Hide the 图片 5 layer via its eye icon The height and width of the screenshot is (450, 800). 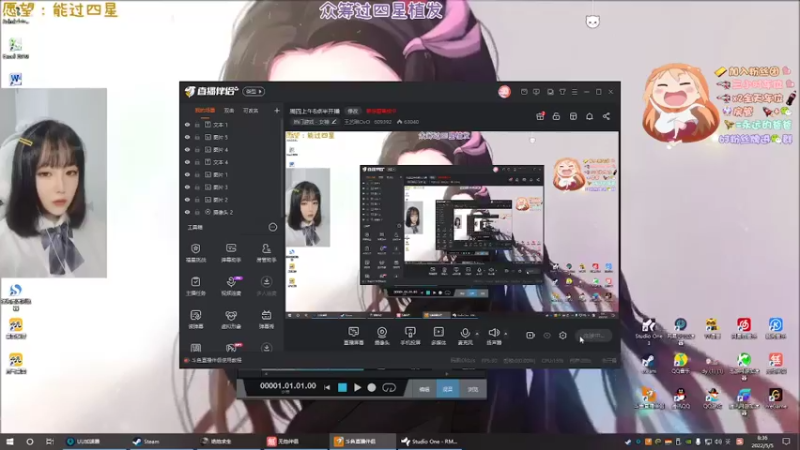coord(187,137)
